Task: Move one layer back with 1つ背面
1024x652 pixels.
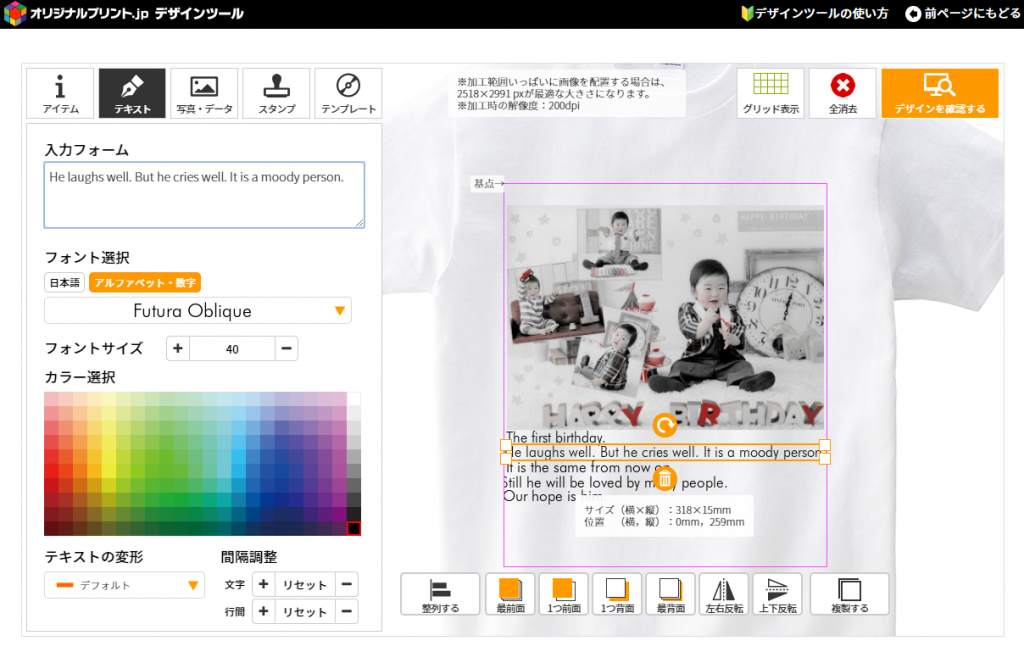Action: click(x=617, y=595)
